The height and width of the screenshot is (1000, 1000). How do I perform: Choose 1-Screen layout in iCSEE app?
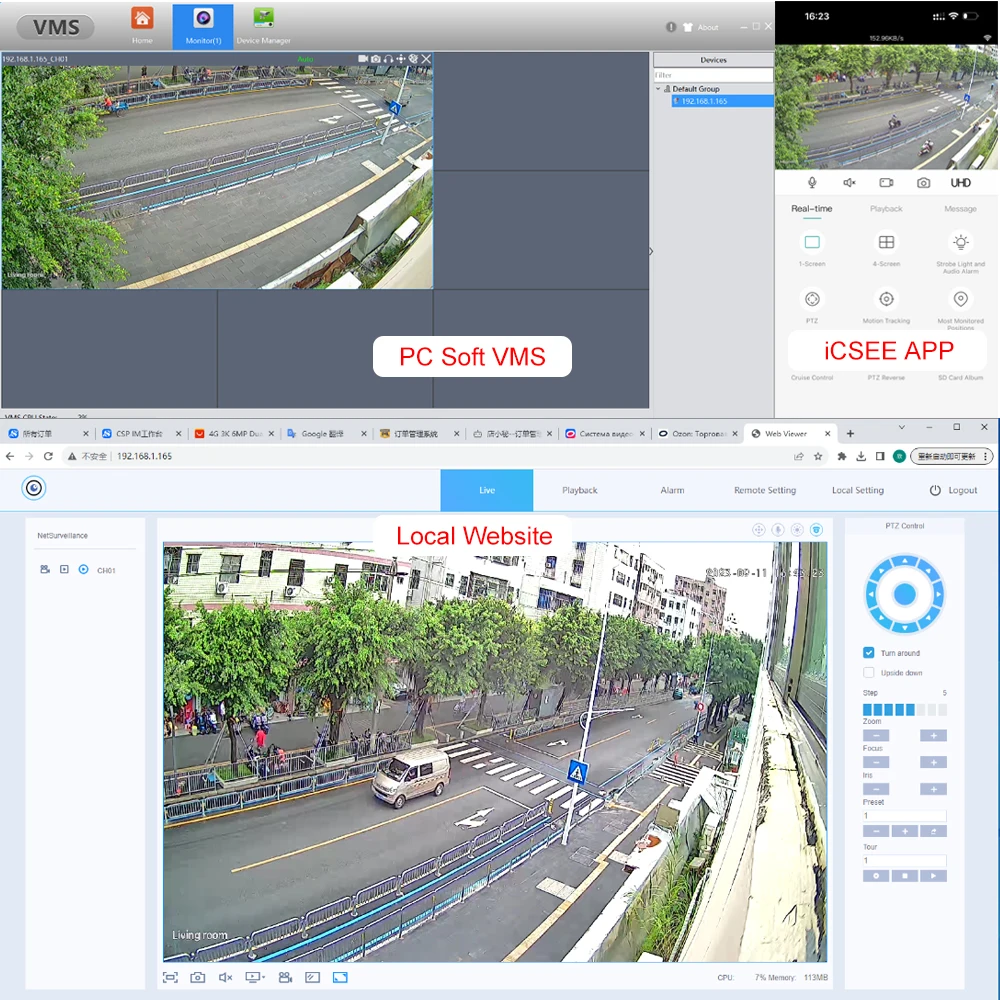click(812, 242)
